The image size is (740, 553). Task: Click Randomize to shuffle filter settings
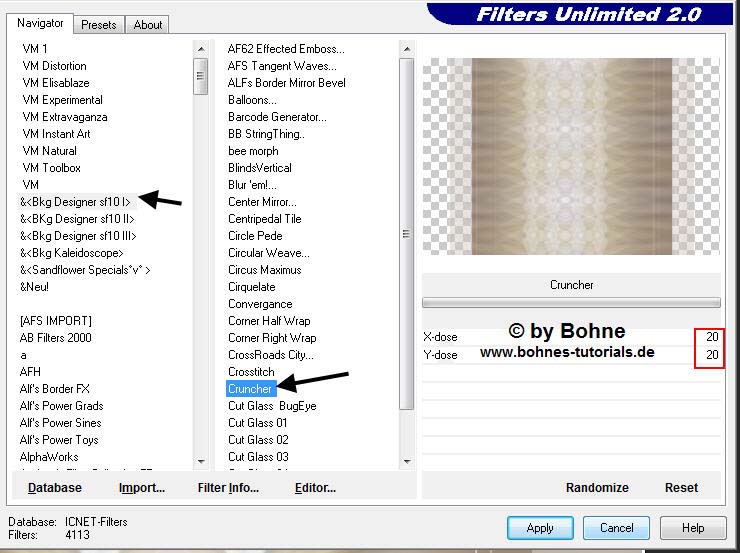(x=597, y=488)
